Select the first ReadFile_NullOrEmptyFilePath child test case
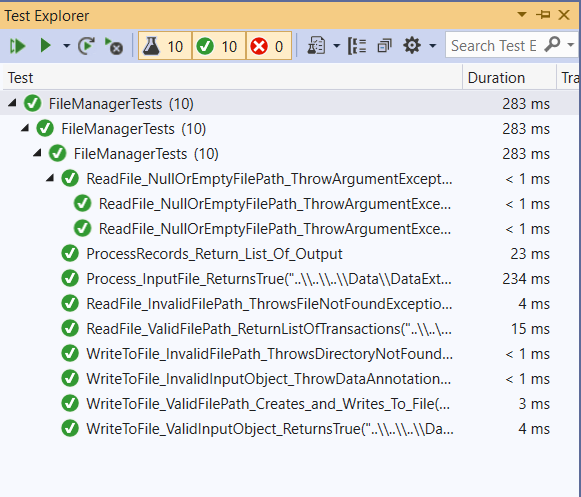 click(x=289, y=204)
